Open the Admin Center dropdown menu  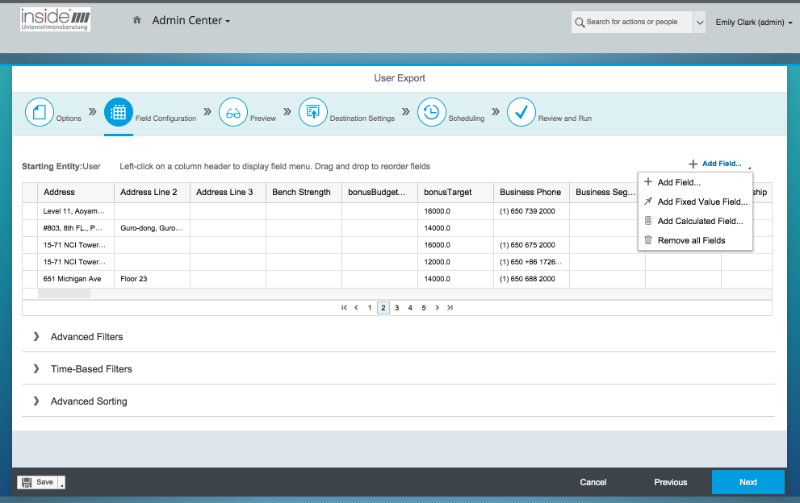(x=190, y=21)
